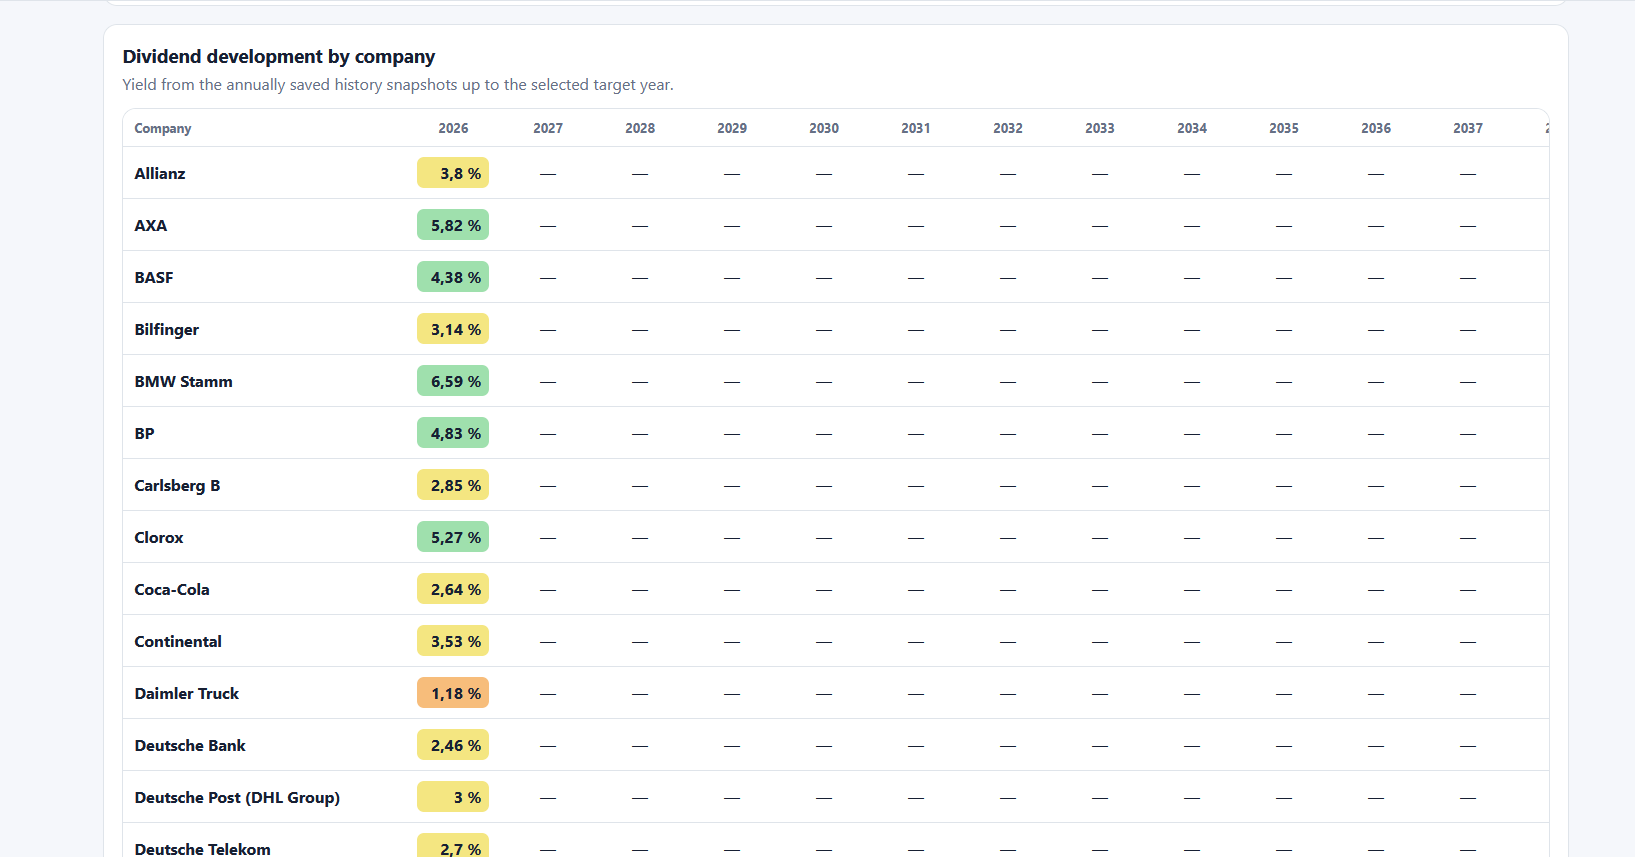Screen dimensions: 1635x857
Task: Click the BP 4,83 % yield badge
Action: click(x=453, y=433)
